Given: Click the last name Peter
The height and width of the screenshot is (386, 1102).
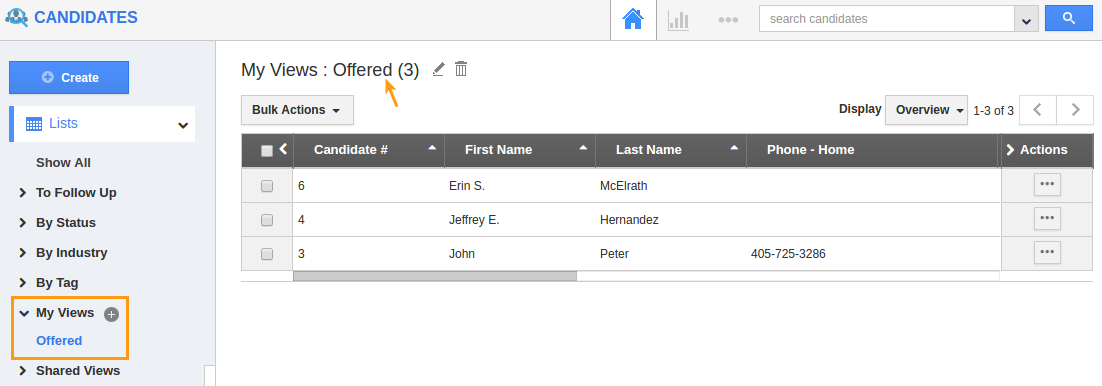Looking at the screenshot, I should point(614,254).
